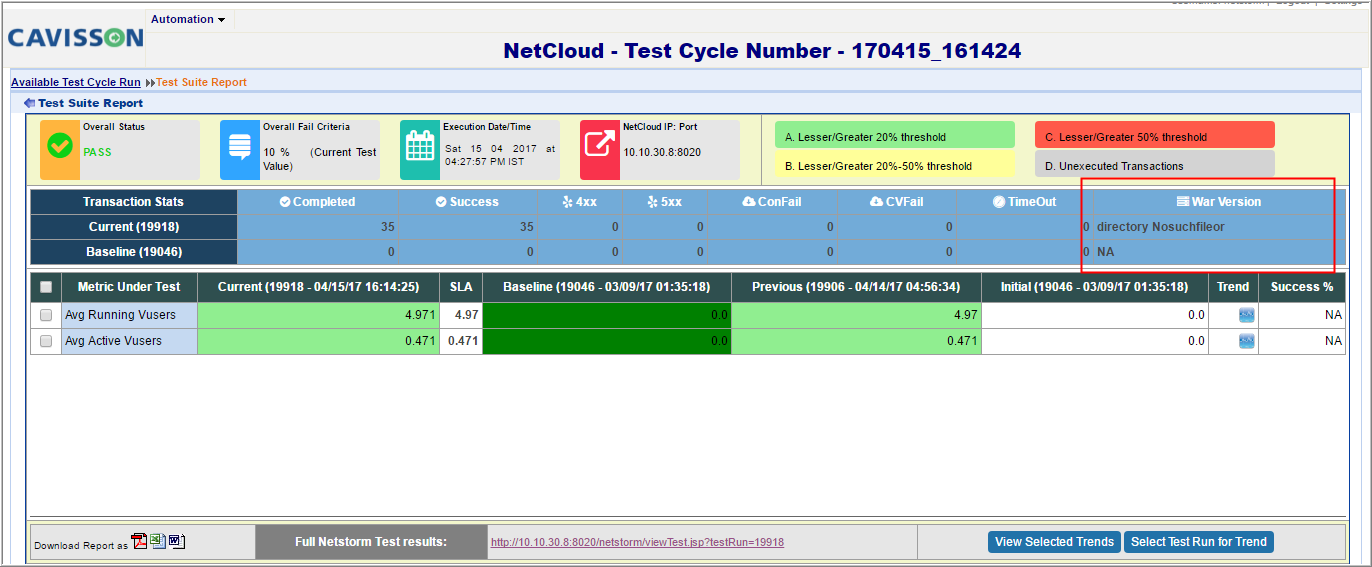
Task: Check the Avg Running Vusers checkbox
Action: click(45, 315)
